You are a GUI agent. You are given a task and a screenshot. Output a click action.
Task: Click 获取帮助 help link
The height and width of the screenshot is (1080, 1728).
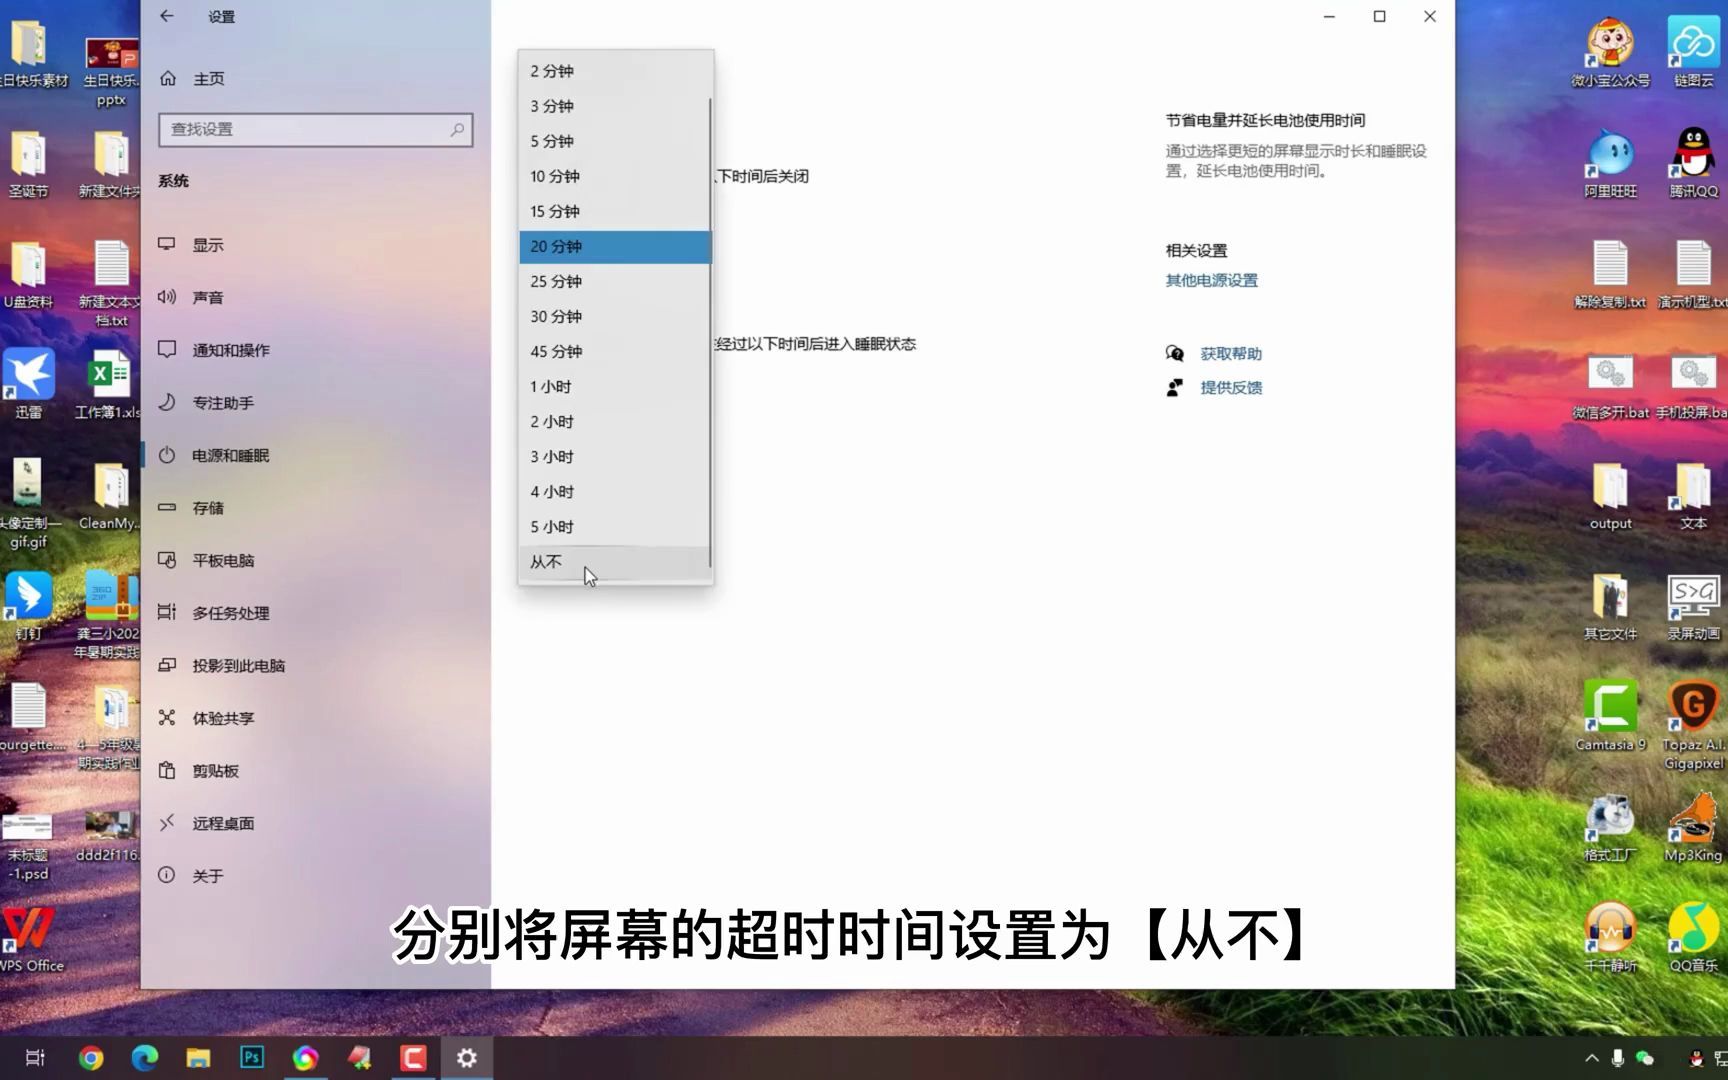[1231, 353]
